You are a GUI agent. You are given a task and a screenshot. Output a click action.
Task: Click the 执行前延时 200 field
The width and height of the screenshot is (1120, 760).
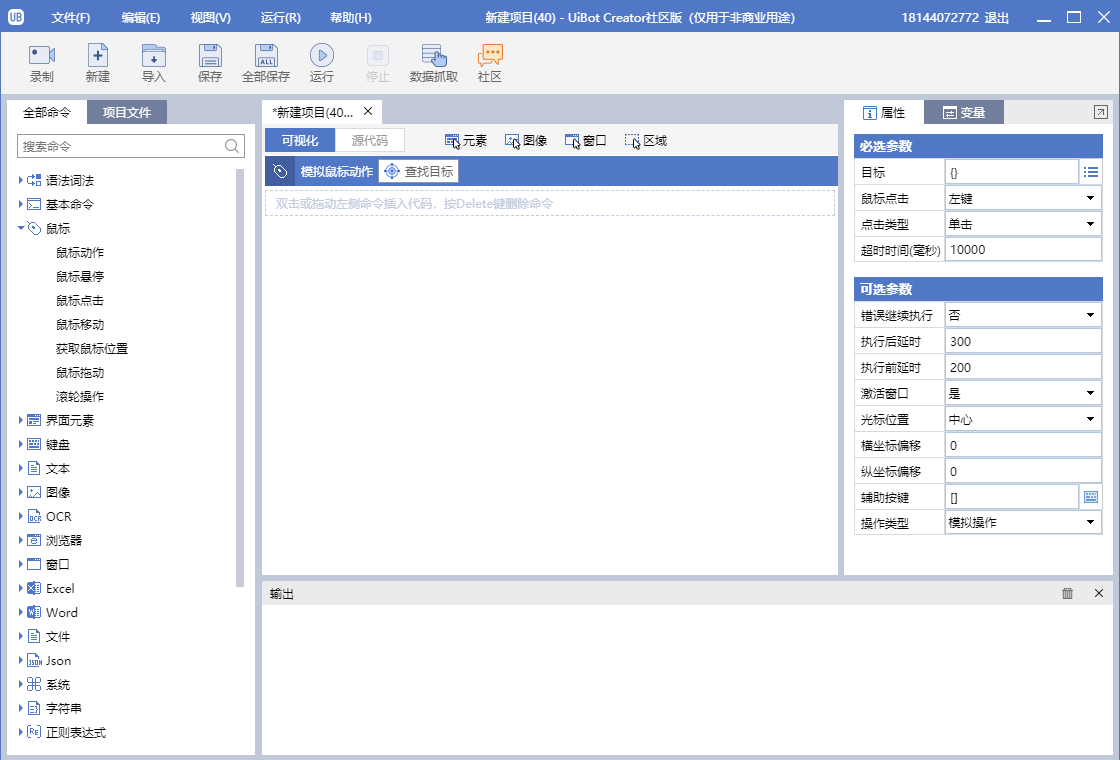click(x=1023, y=367)
